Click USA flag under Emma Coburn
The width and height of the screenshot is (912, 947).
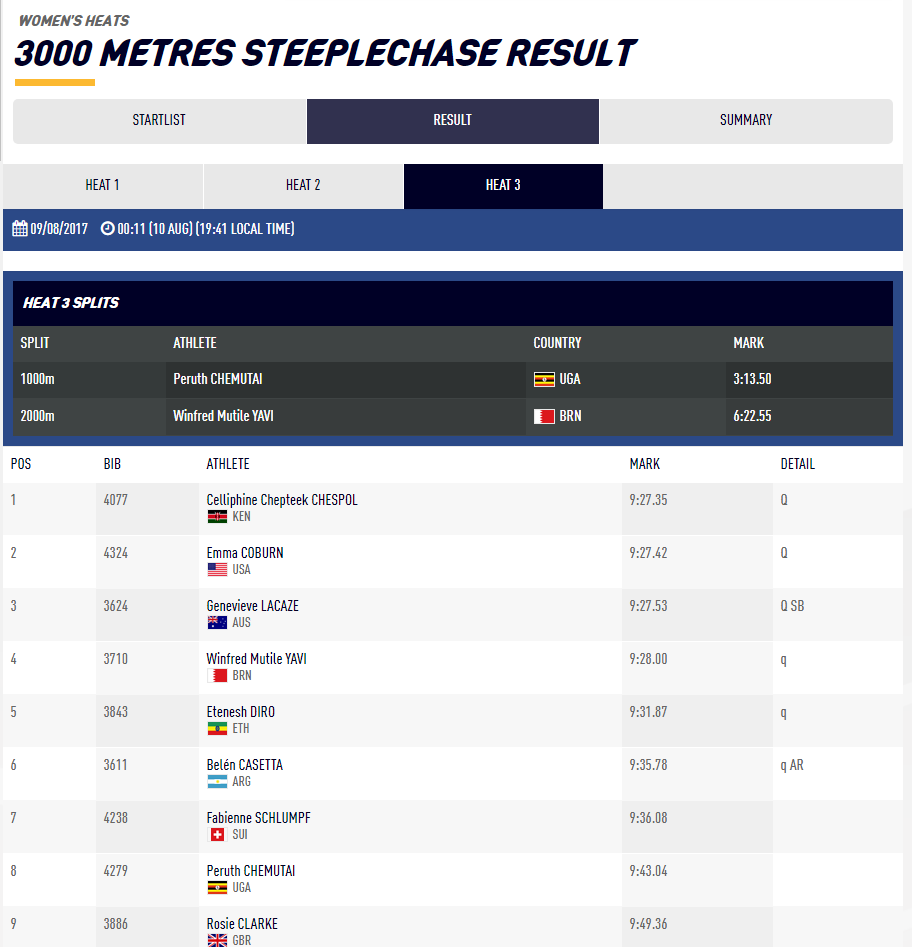217,570
